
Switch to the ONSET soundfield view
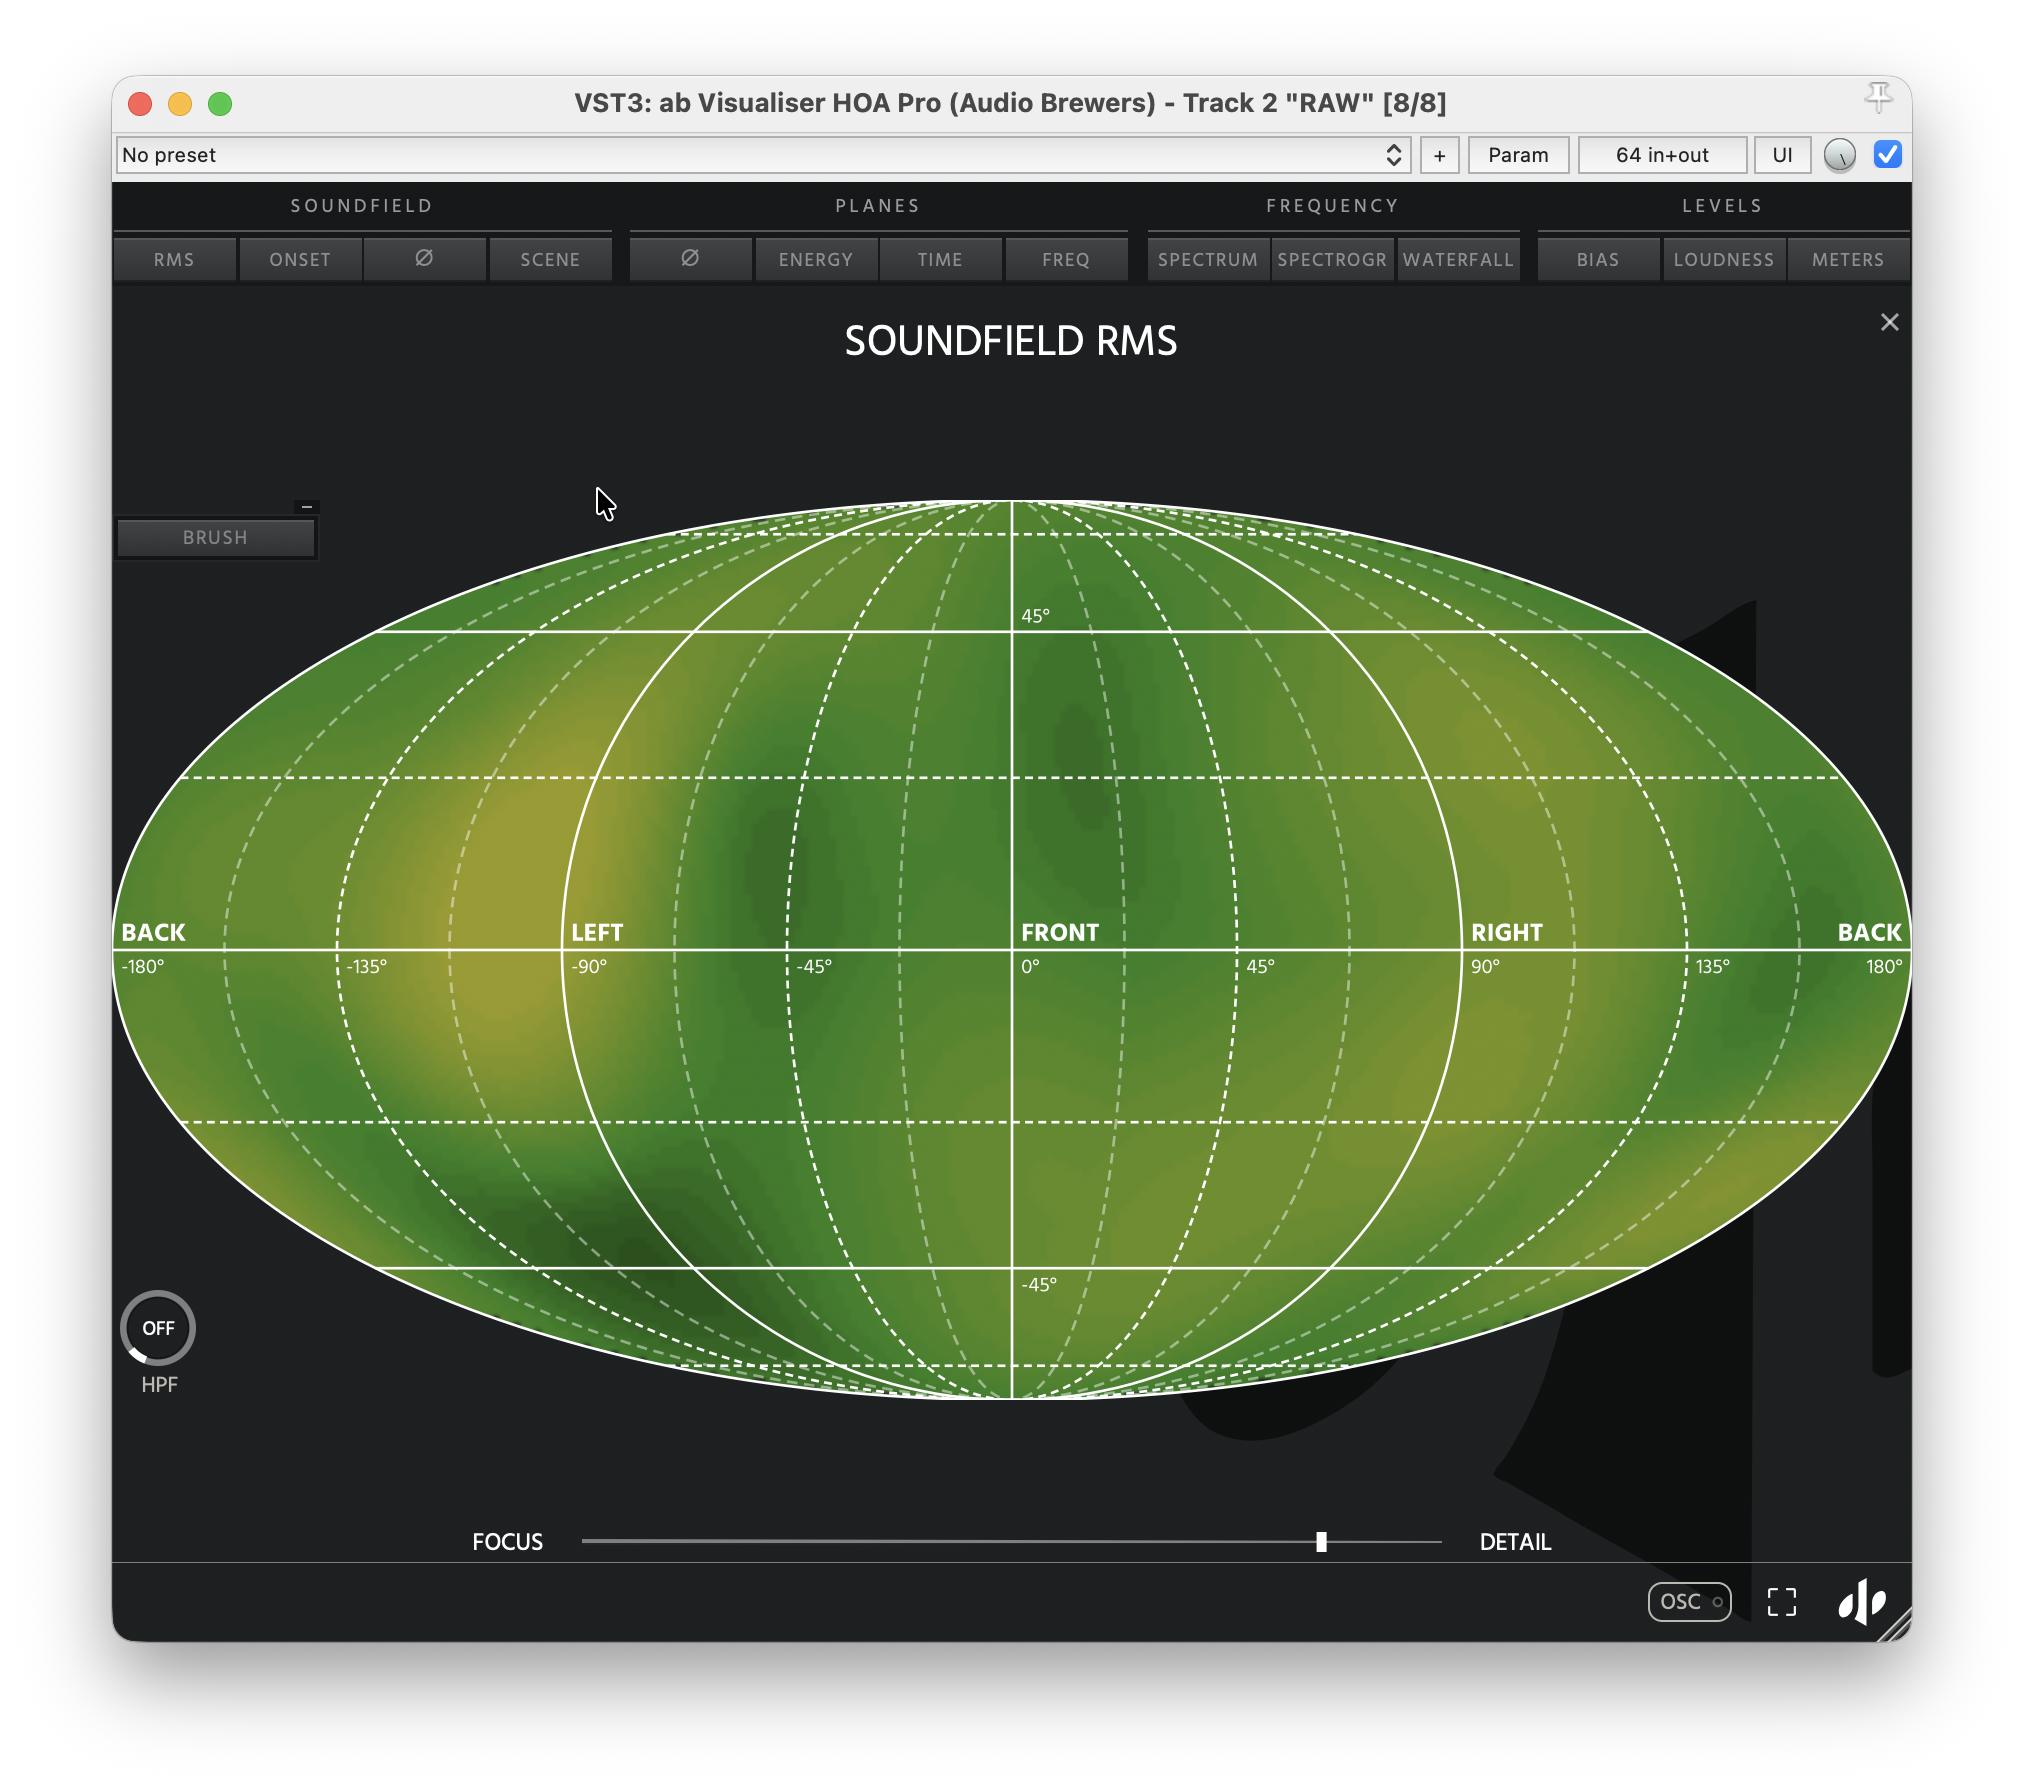[300, 259]
